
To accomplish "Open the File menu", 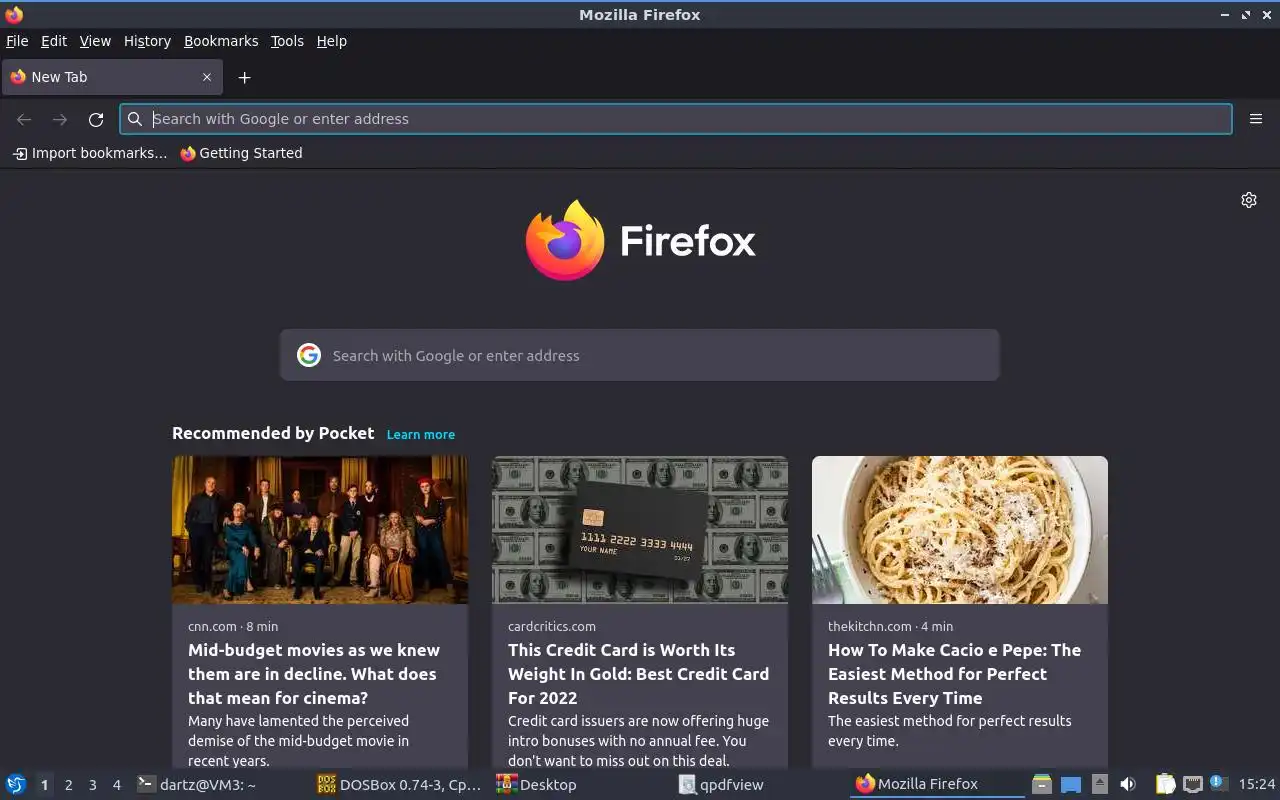I will 17,41.
